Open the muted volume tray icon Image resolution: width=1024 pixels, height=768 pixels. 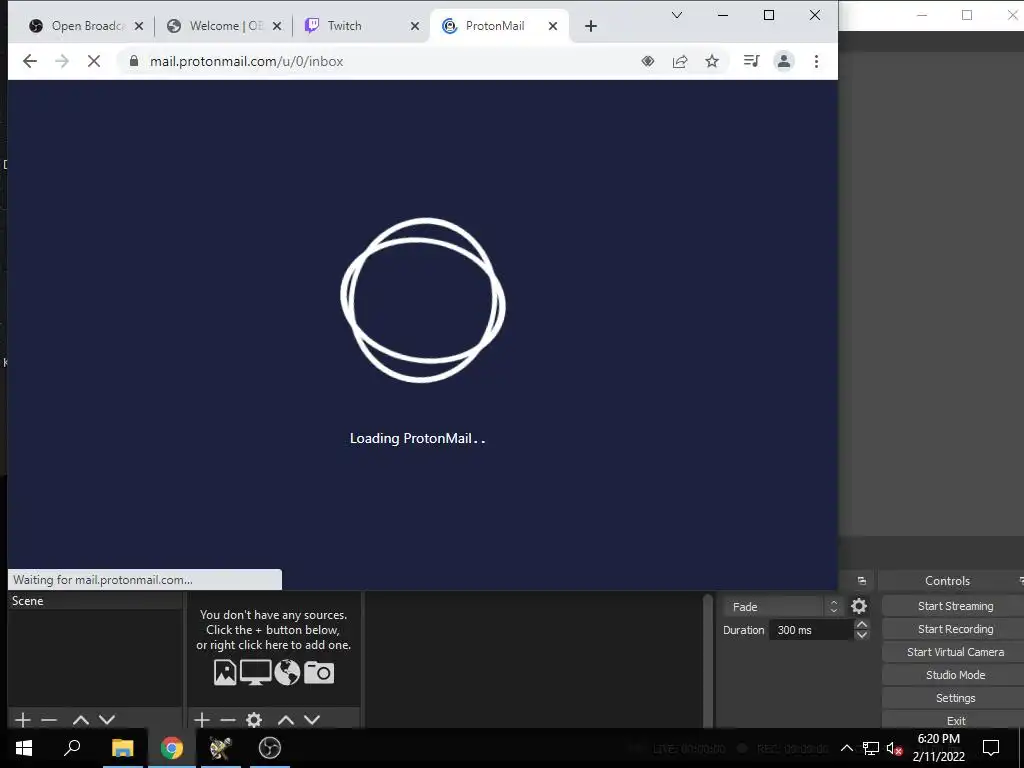click(894, 748)
